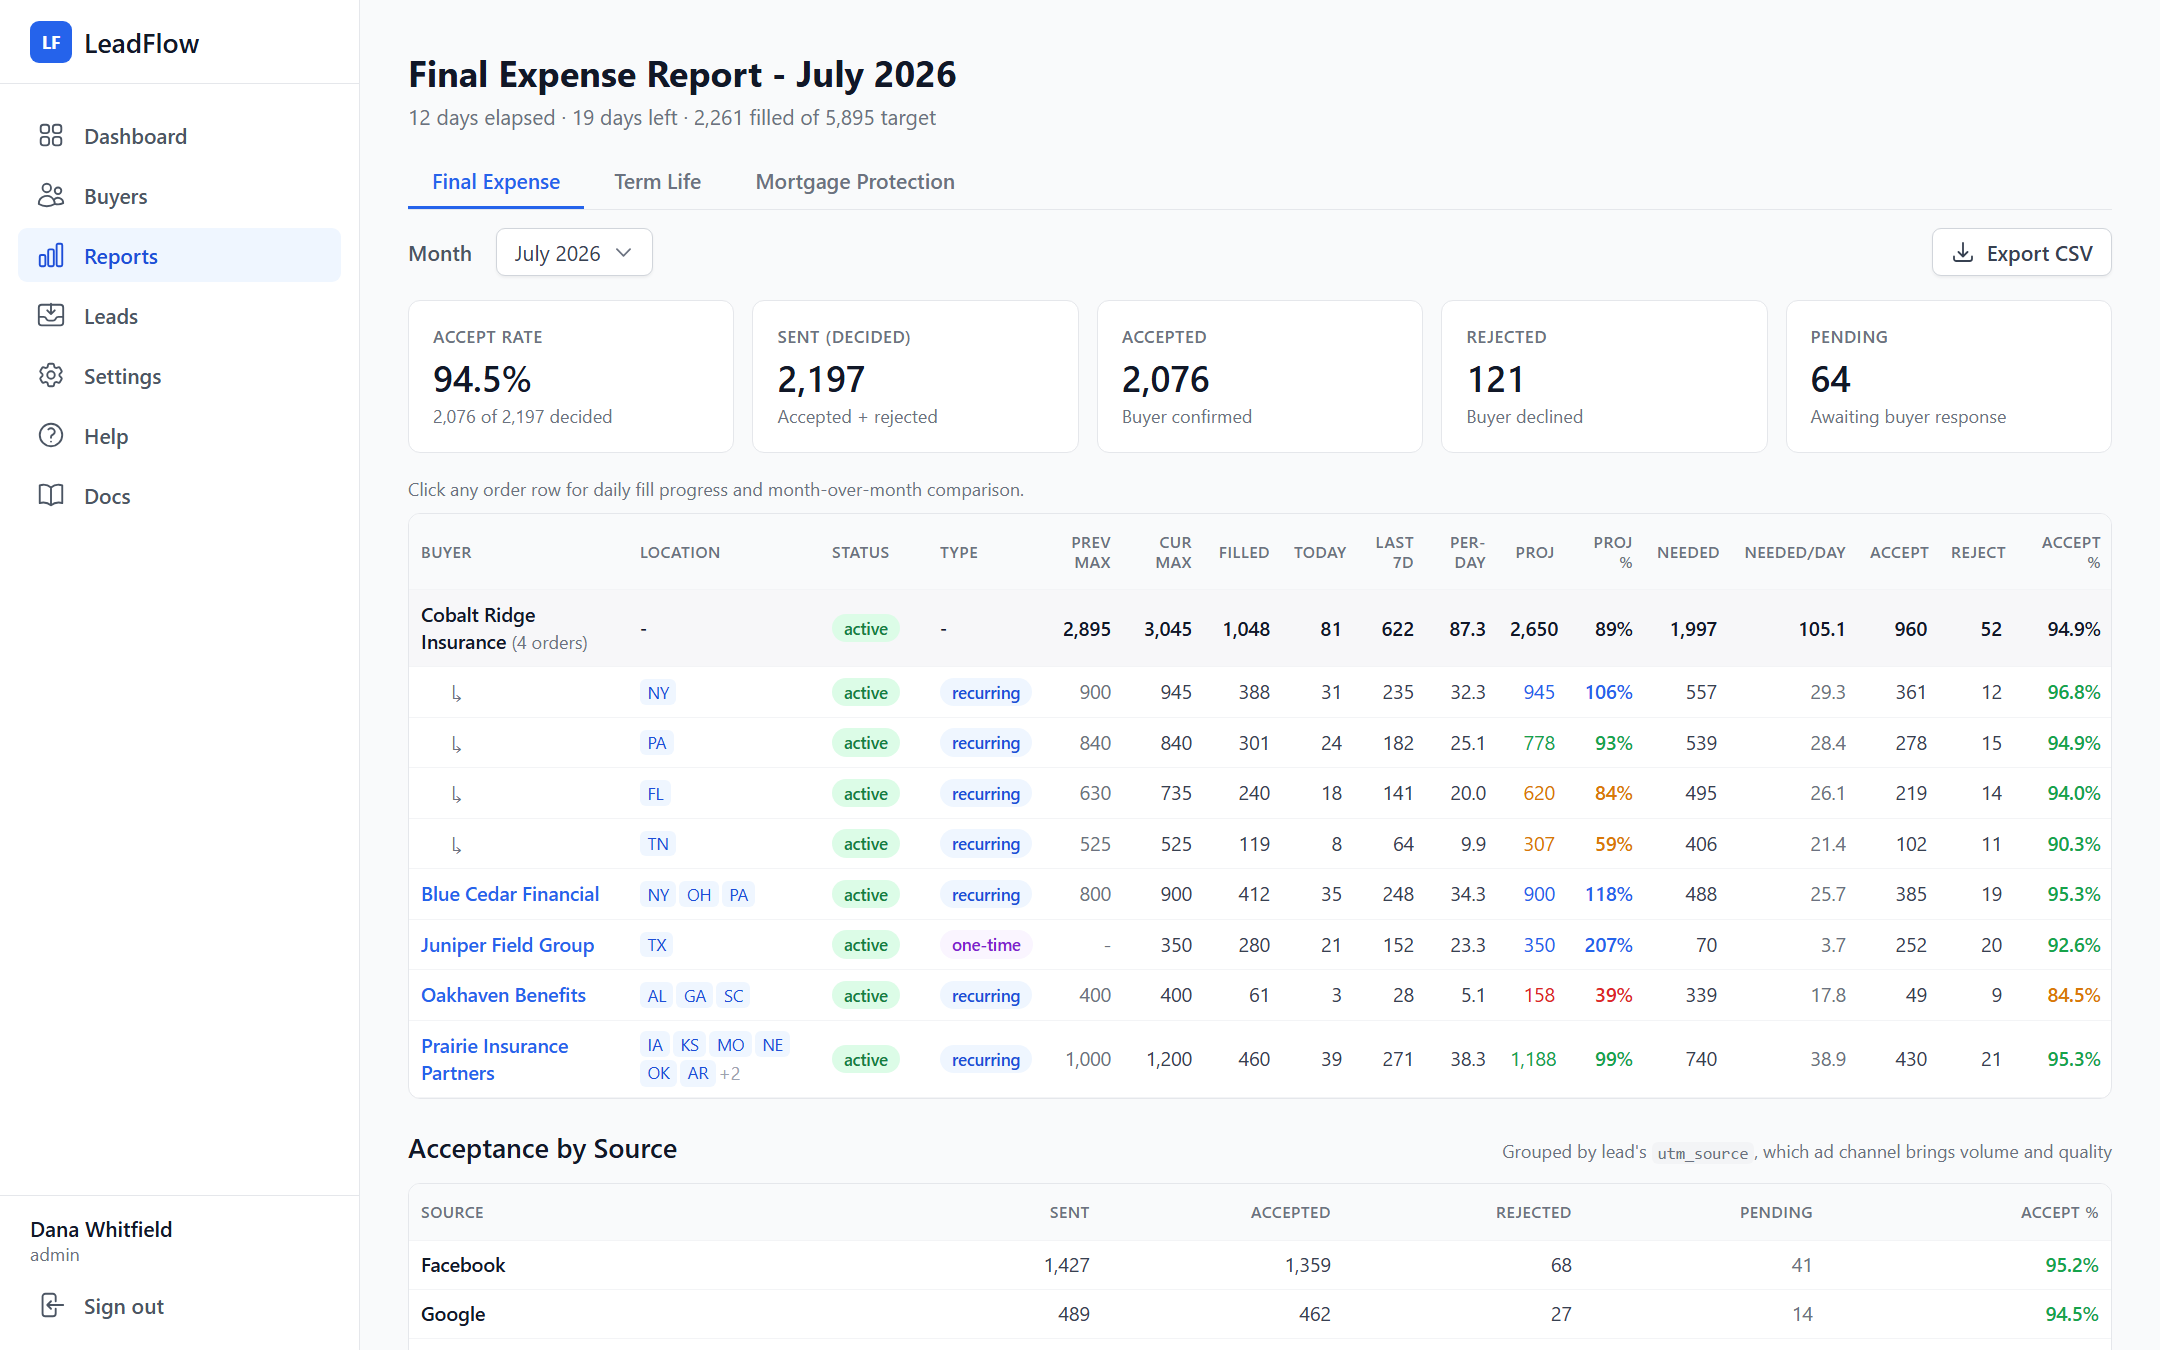Image resolution: width=2160 pixels, height=1350 pixels.
Task: Switch to the Final Expense tab
Action: coord(496,182)
